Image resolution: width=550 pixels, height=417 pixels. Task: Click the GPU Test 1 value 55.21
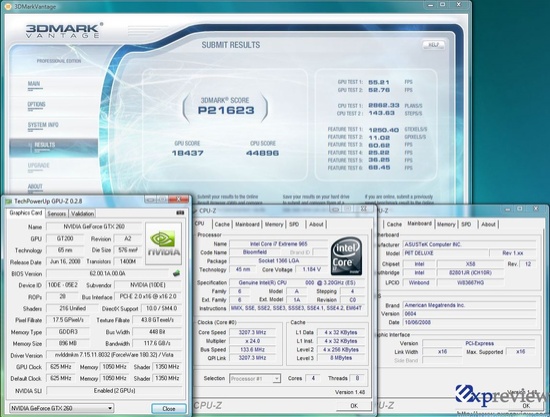379,82
